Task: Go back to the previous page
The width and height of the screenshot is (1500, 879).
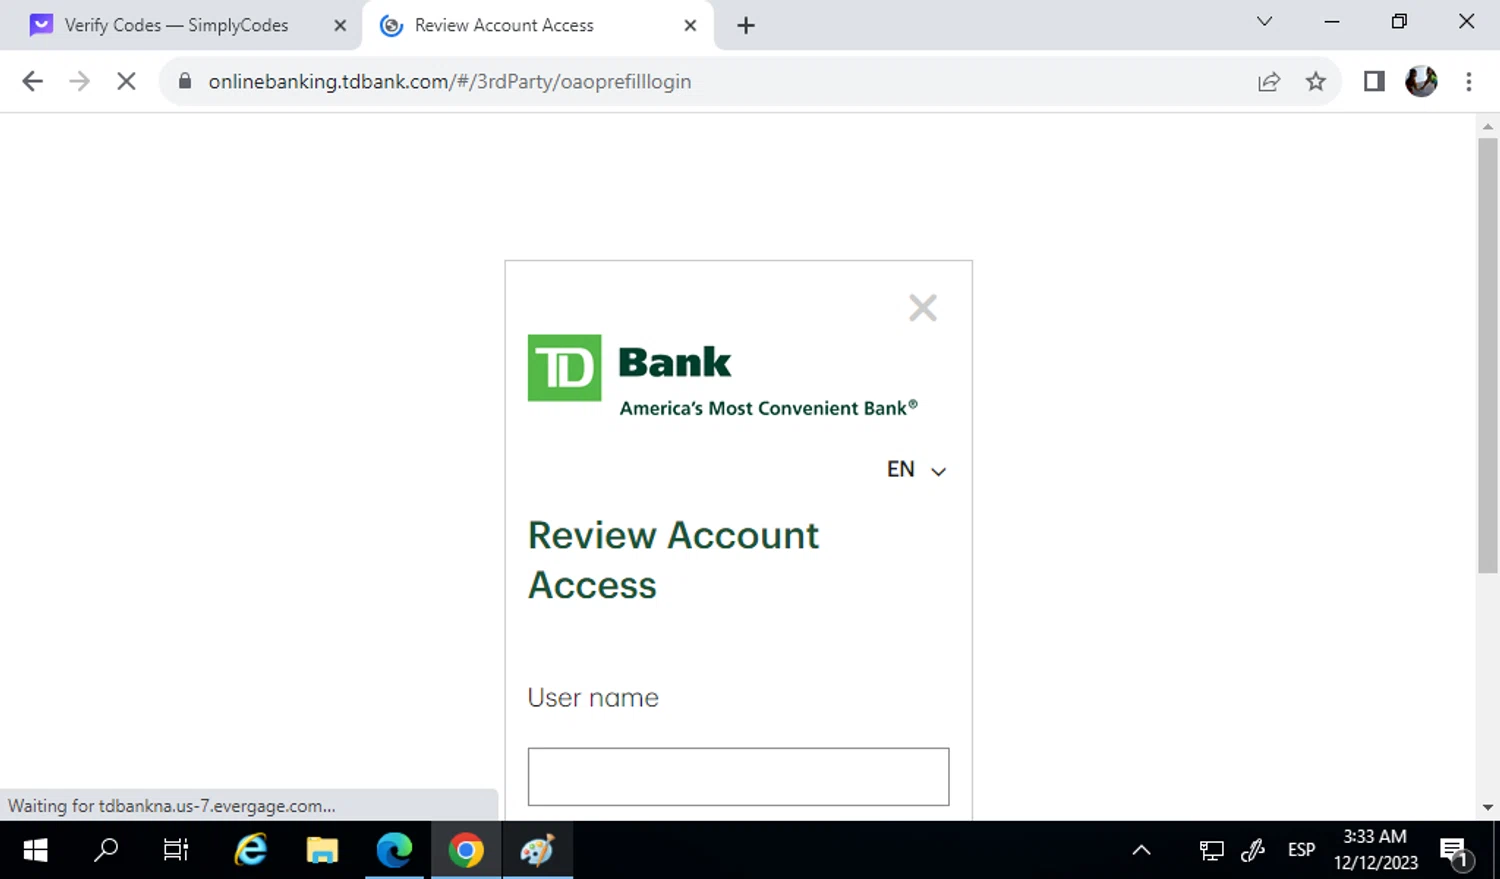Action: point(32,82)
